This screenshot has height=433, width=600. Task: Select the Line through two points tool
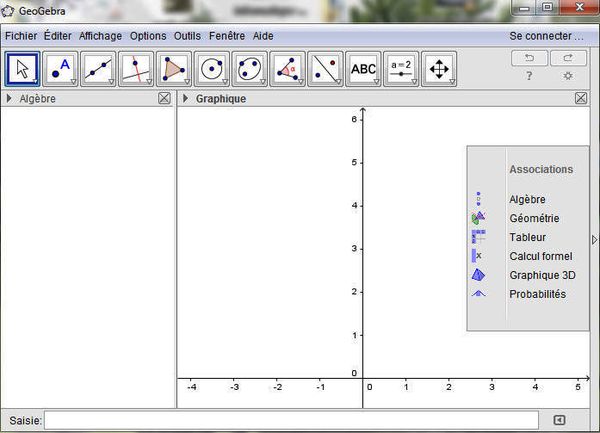98,69
